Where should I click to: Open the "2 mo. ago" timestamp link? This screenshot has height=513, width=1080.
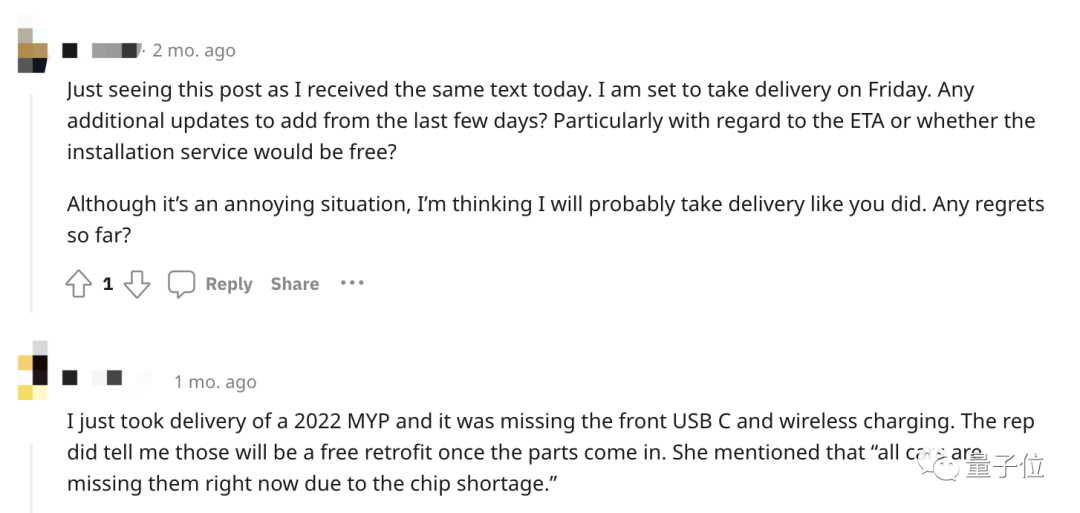coord(194,50)
